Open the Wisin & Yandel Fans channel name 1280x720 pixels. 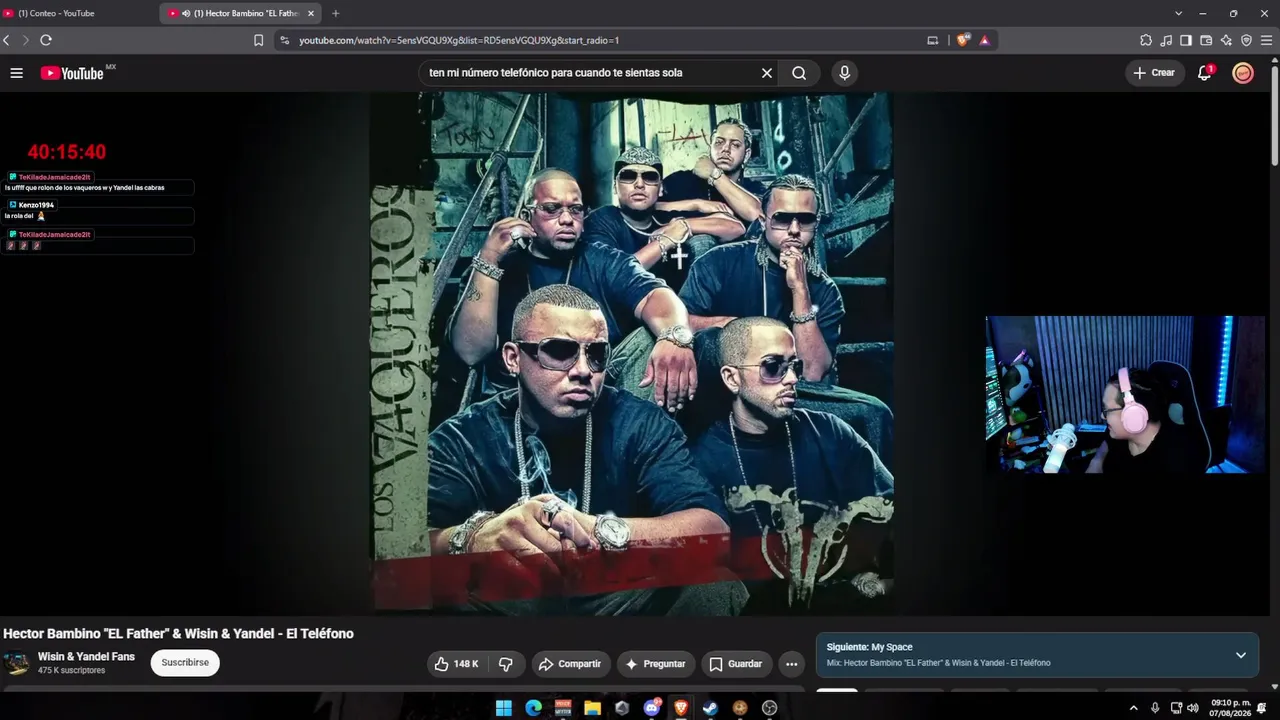[86, 657]
